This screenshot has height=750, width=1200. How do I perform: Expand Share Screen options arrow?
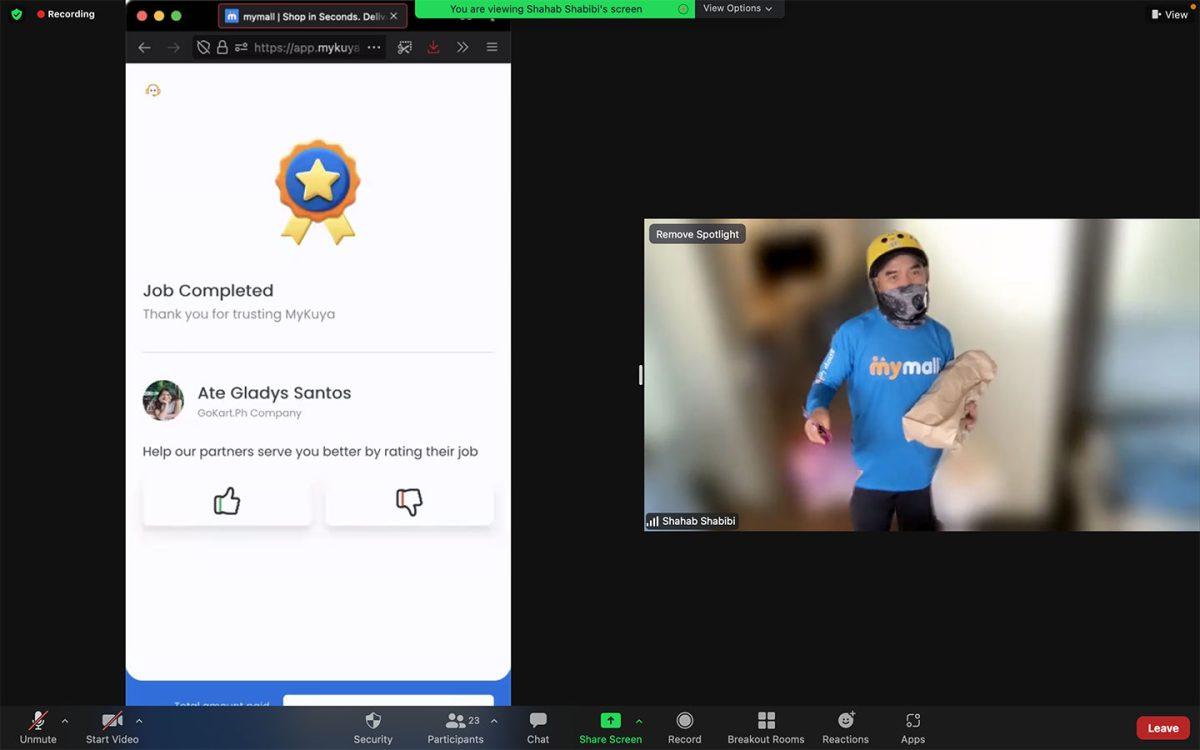pos(639,721)
